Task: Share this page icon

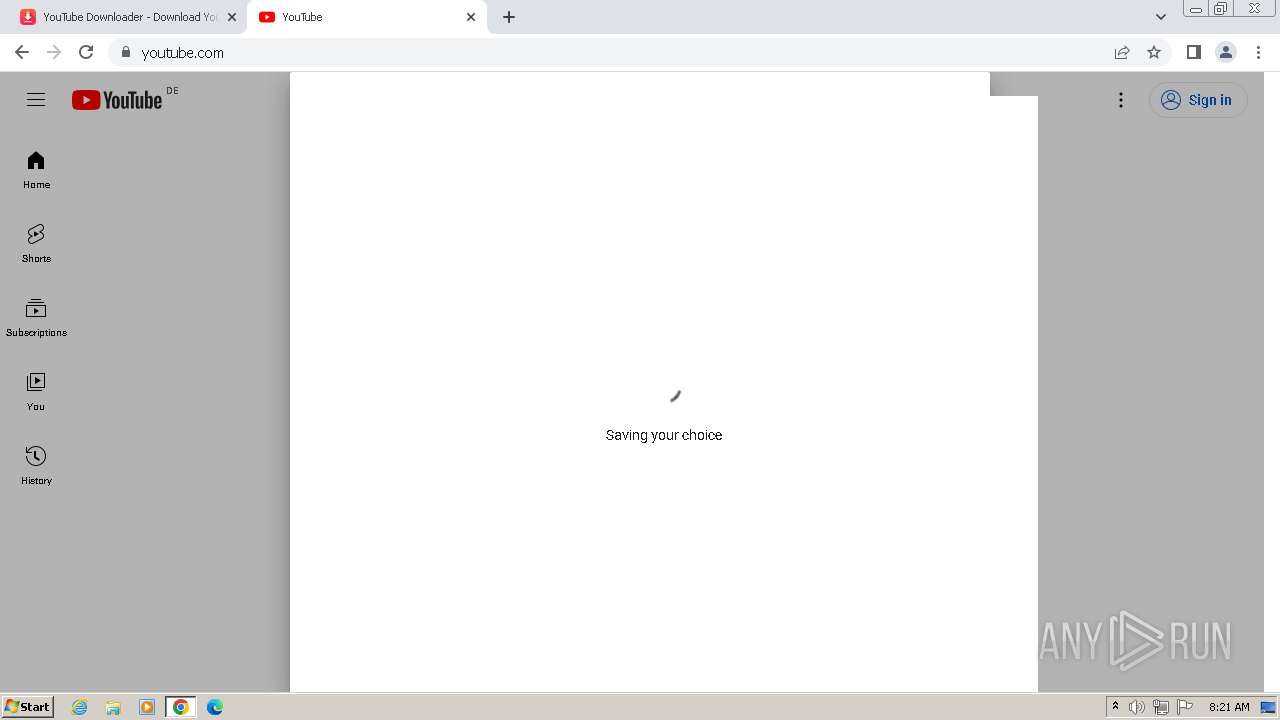Action: (x=1122, y=52)
